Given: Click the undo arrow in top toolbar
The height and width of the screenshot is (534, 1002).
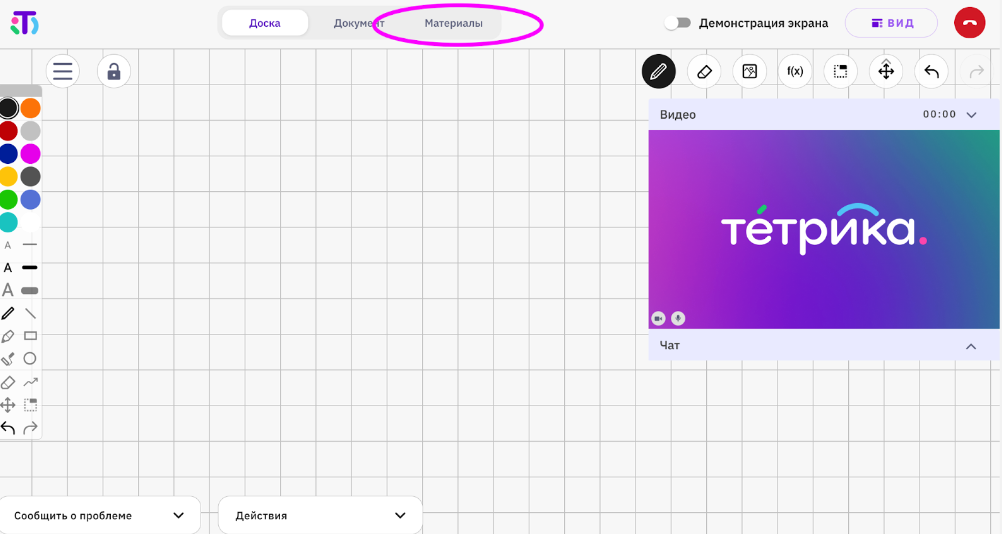Looking at the screenshot, I should [x=931, y=72].
